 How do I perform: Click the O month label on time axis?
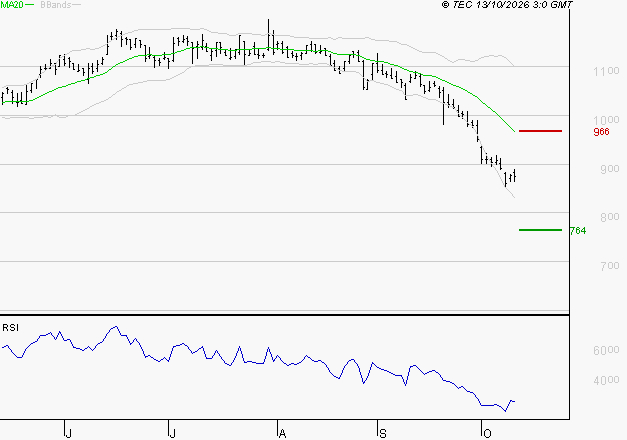pos(487,434)
